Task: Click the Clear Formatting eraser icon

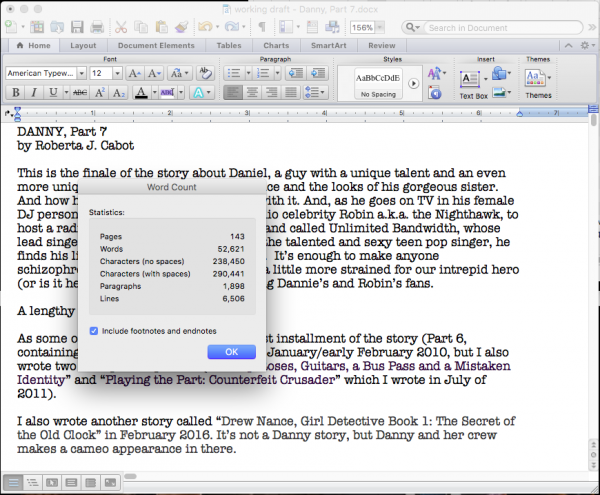Action: point(205,73)
